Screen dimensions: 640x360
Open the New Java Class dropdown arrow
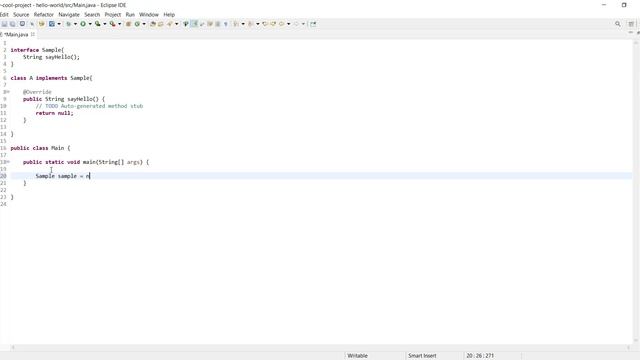tap(144, 24)
